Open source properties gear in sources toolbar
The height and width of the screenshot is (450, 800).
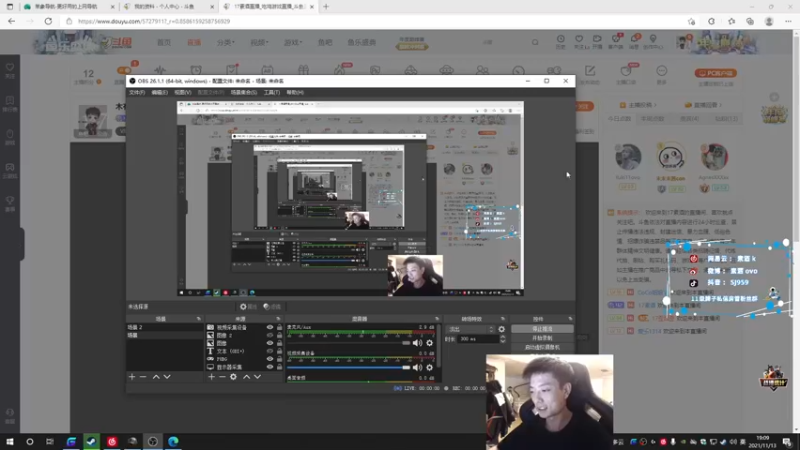coord(233,377)
